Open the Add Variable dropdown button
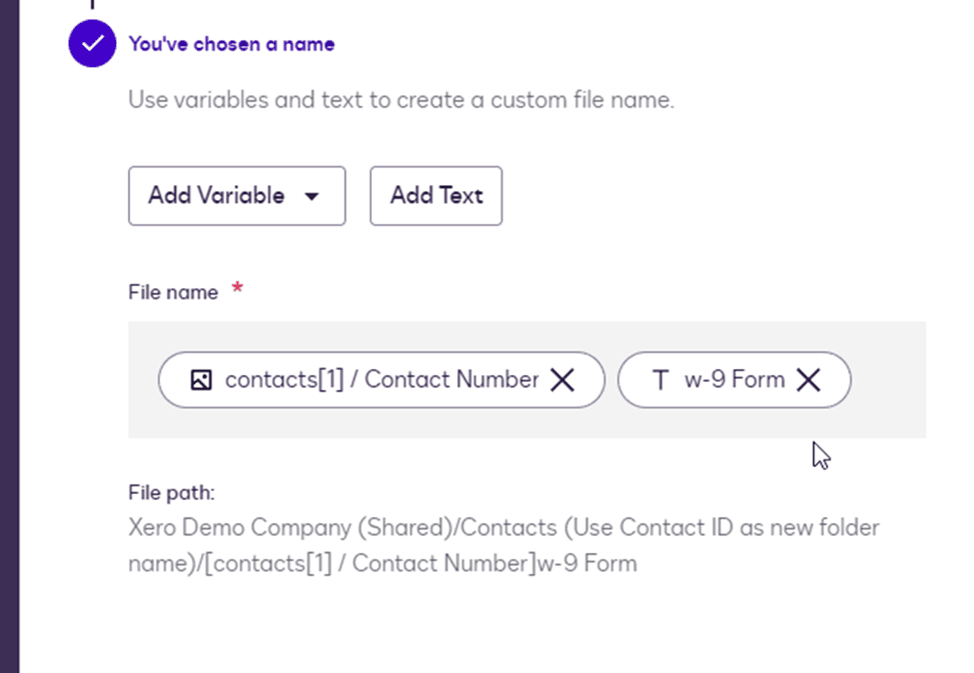This screenshot has width=974, height=673. click(x=236, y=196)
